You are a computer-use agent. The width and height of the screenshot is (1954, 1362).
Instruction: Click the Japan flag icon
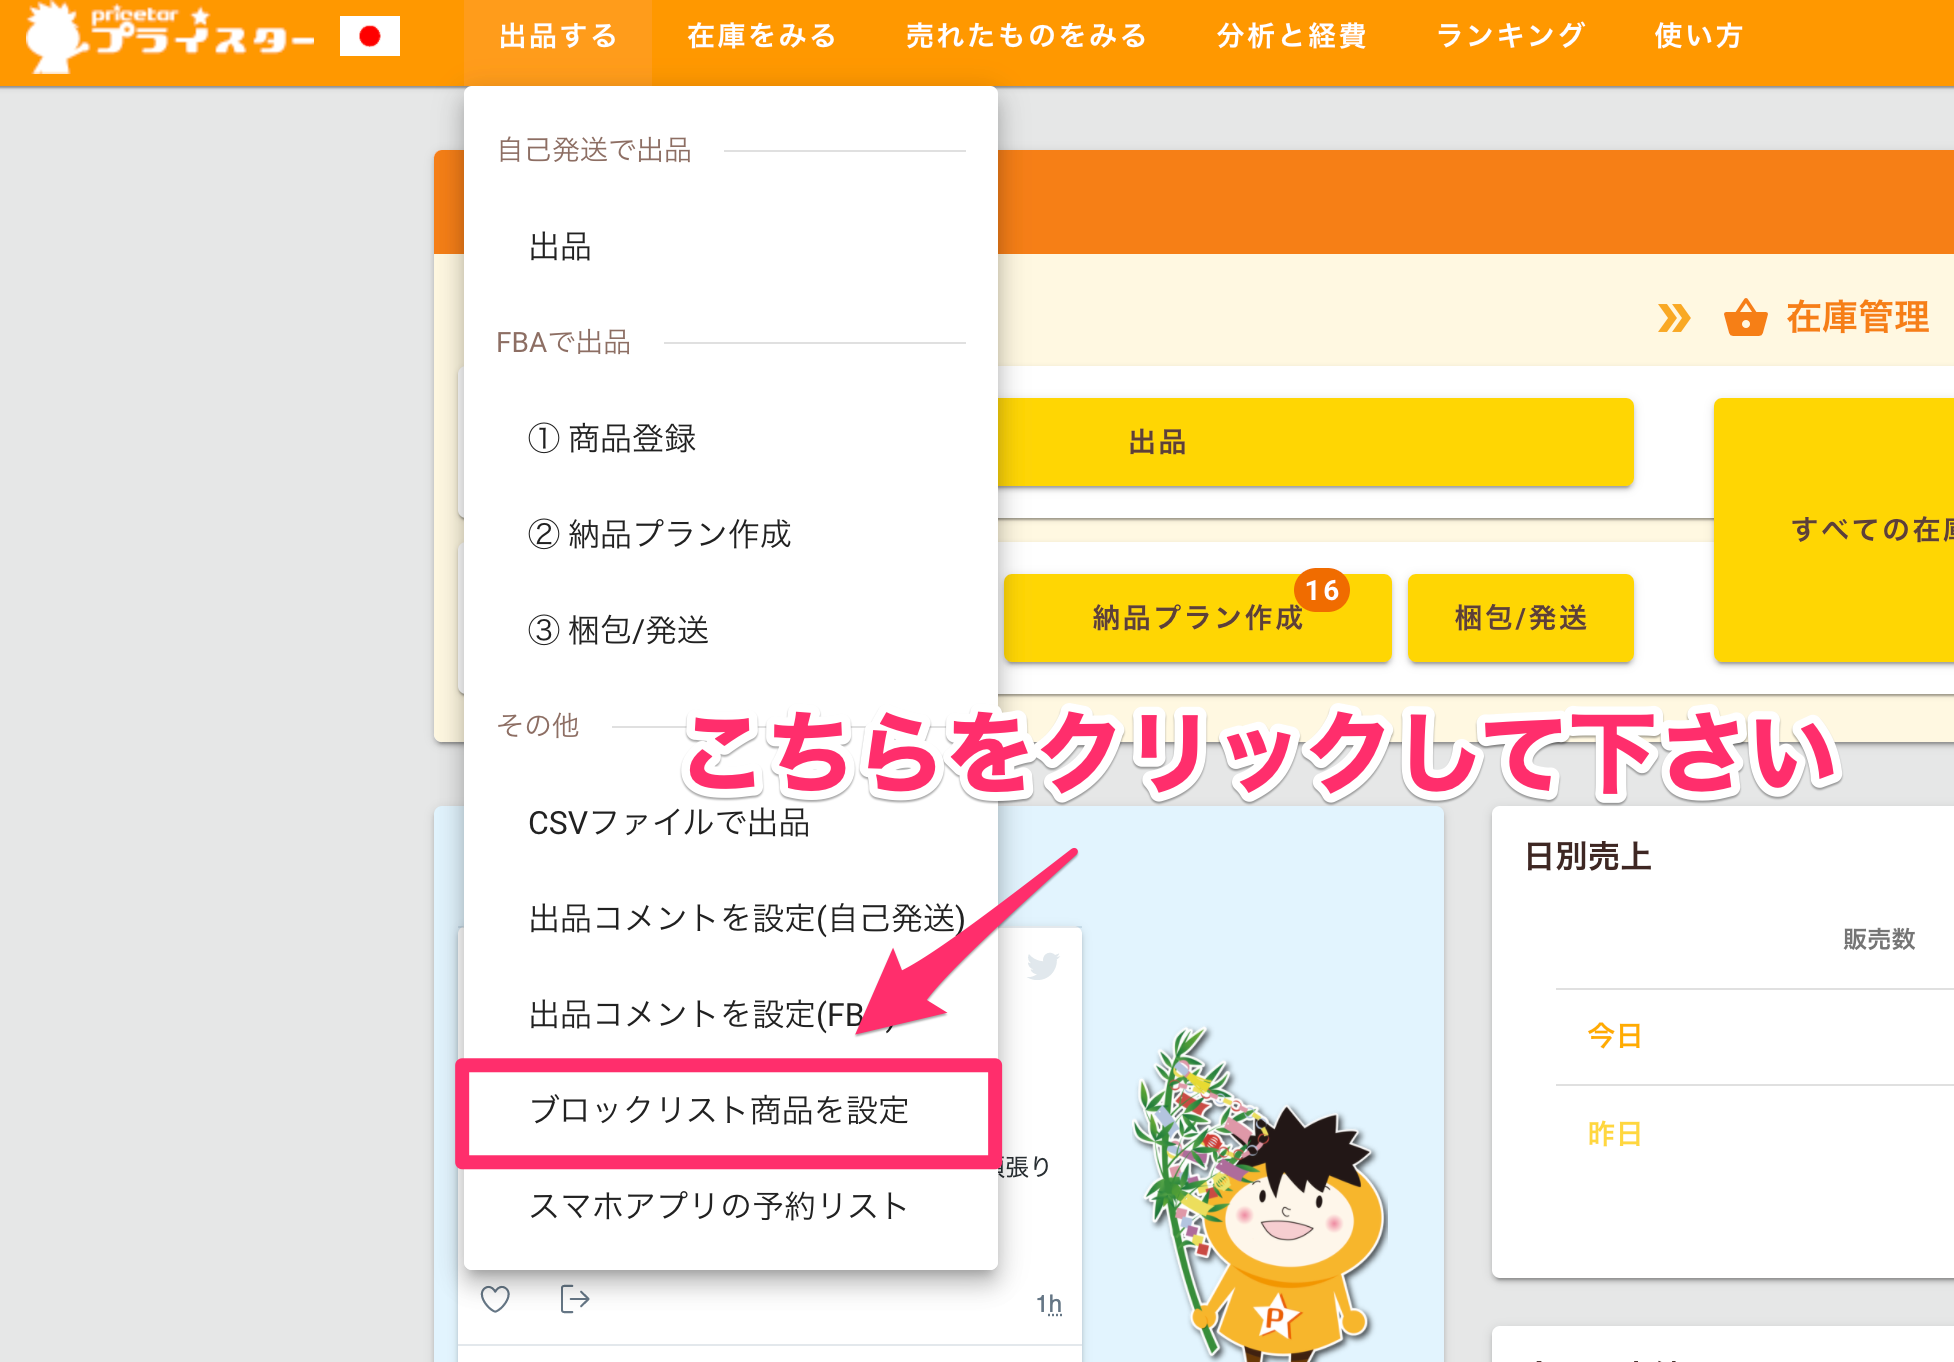pos(370,37)
